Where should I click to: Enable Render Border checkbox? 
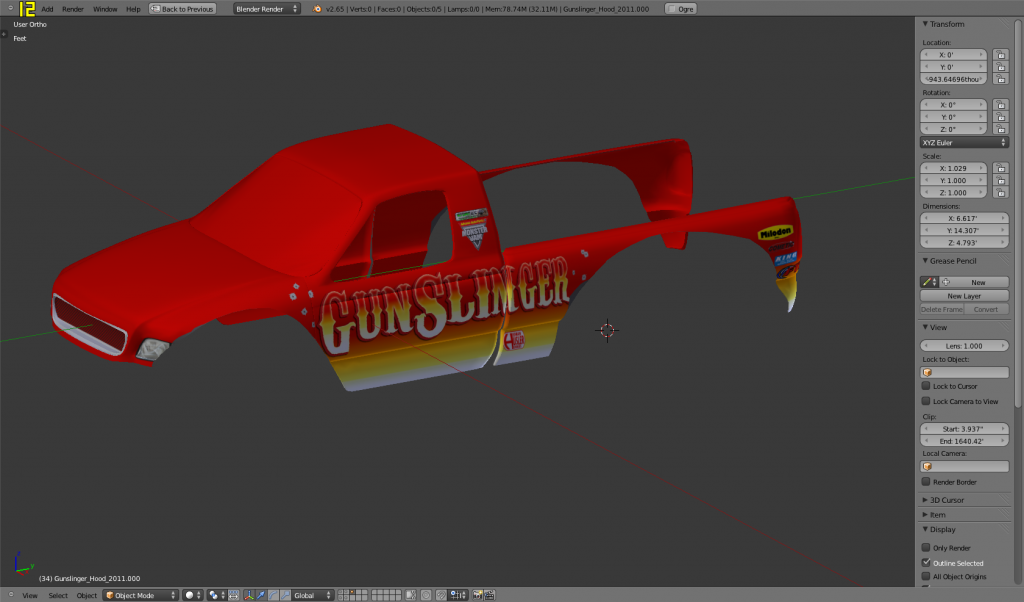point(925,482)
